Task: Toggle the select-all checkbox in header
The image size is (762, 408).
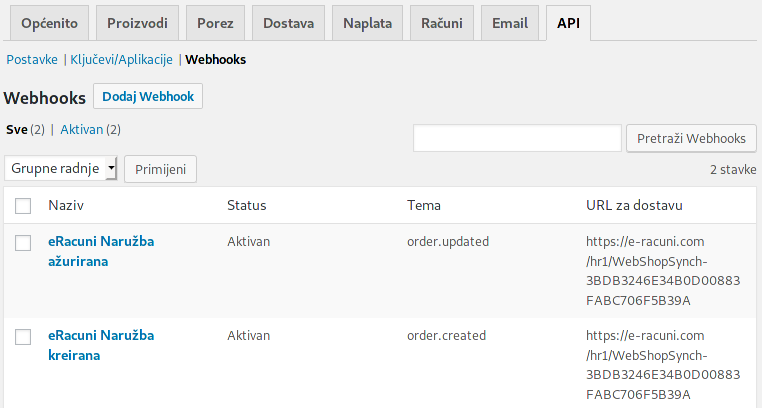Action: (x=23, y=206)
